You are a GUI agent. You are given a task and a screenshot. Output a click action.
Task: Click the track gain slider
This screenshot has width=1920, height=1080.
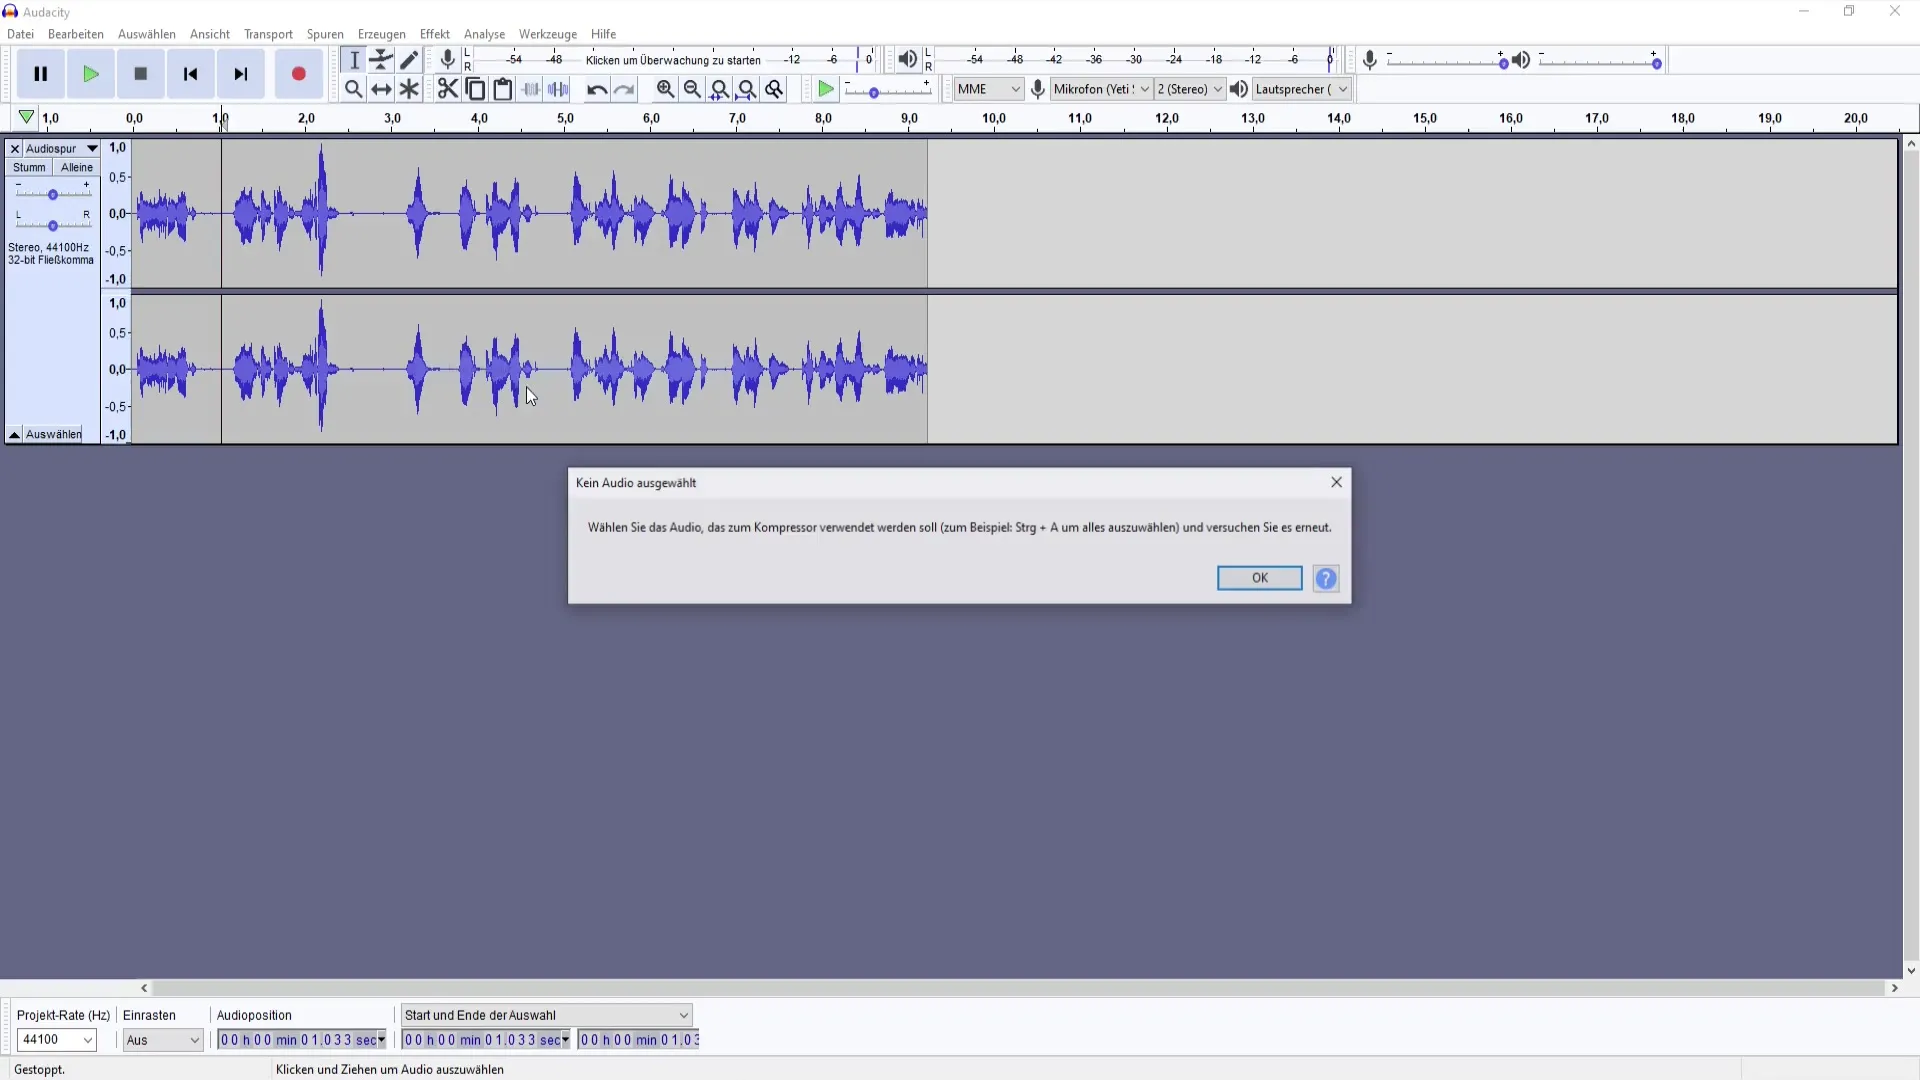[x=52, y=194]
